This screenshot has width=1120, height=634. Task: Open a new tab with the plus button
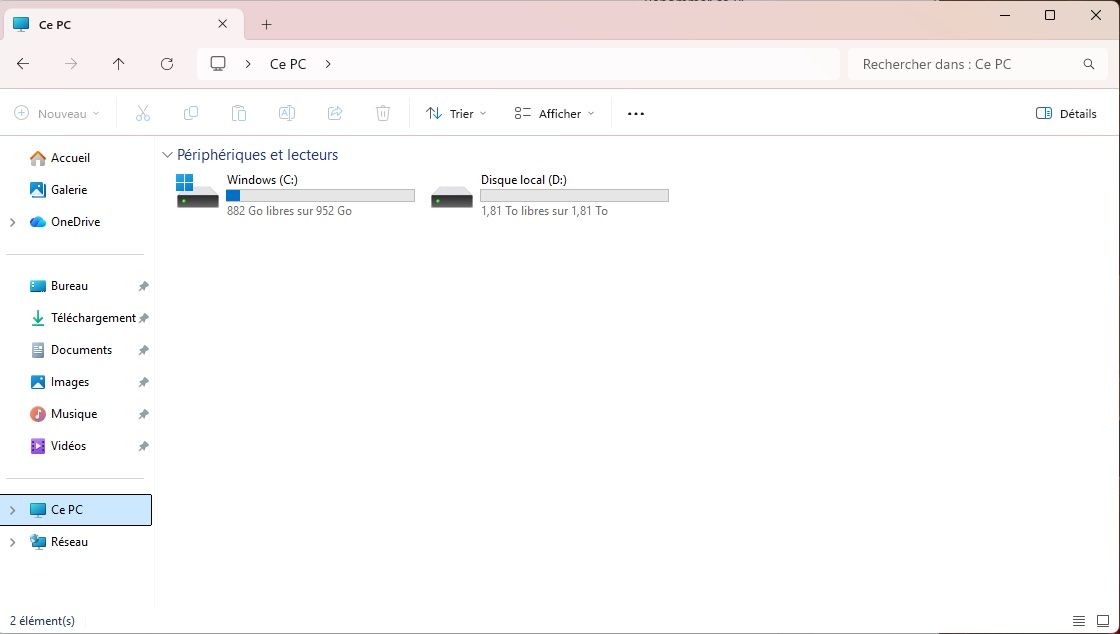266,25
